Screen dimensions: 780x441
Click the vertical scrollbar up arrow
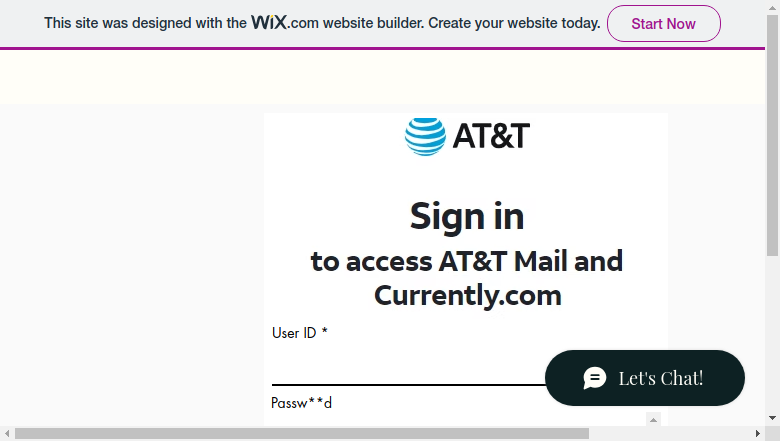tap(773, 7)
